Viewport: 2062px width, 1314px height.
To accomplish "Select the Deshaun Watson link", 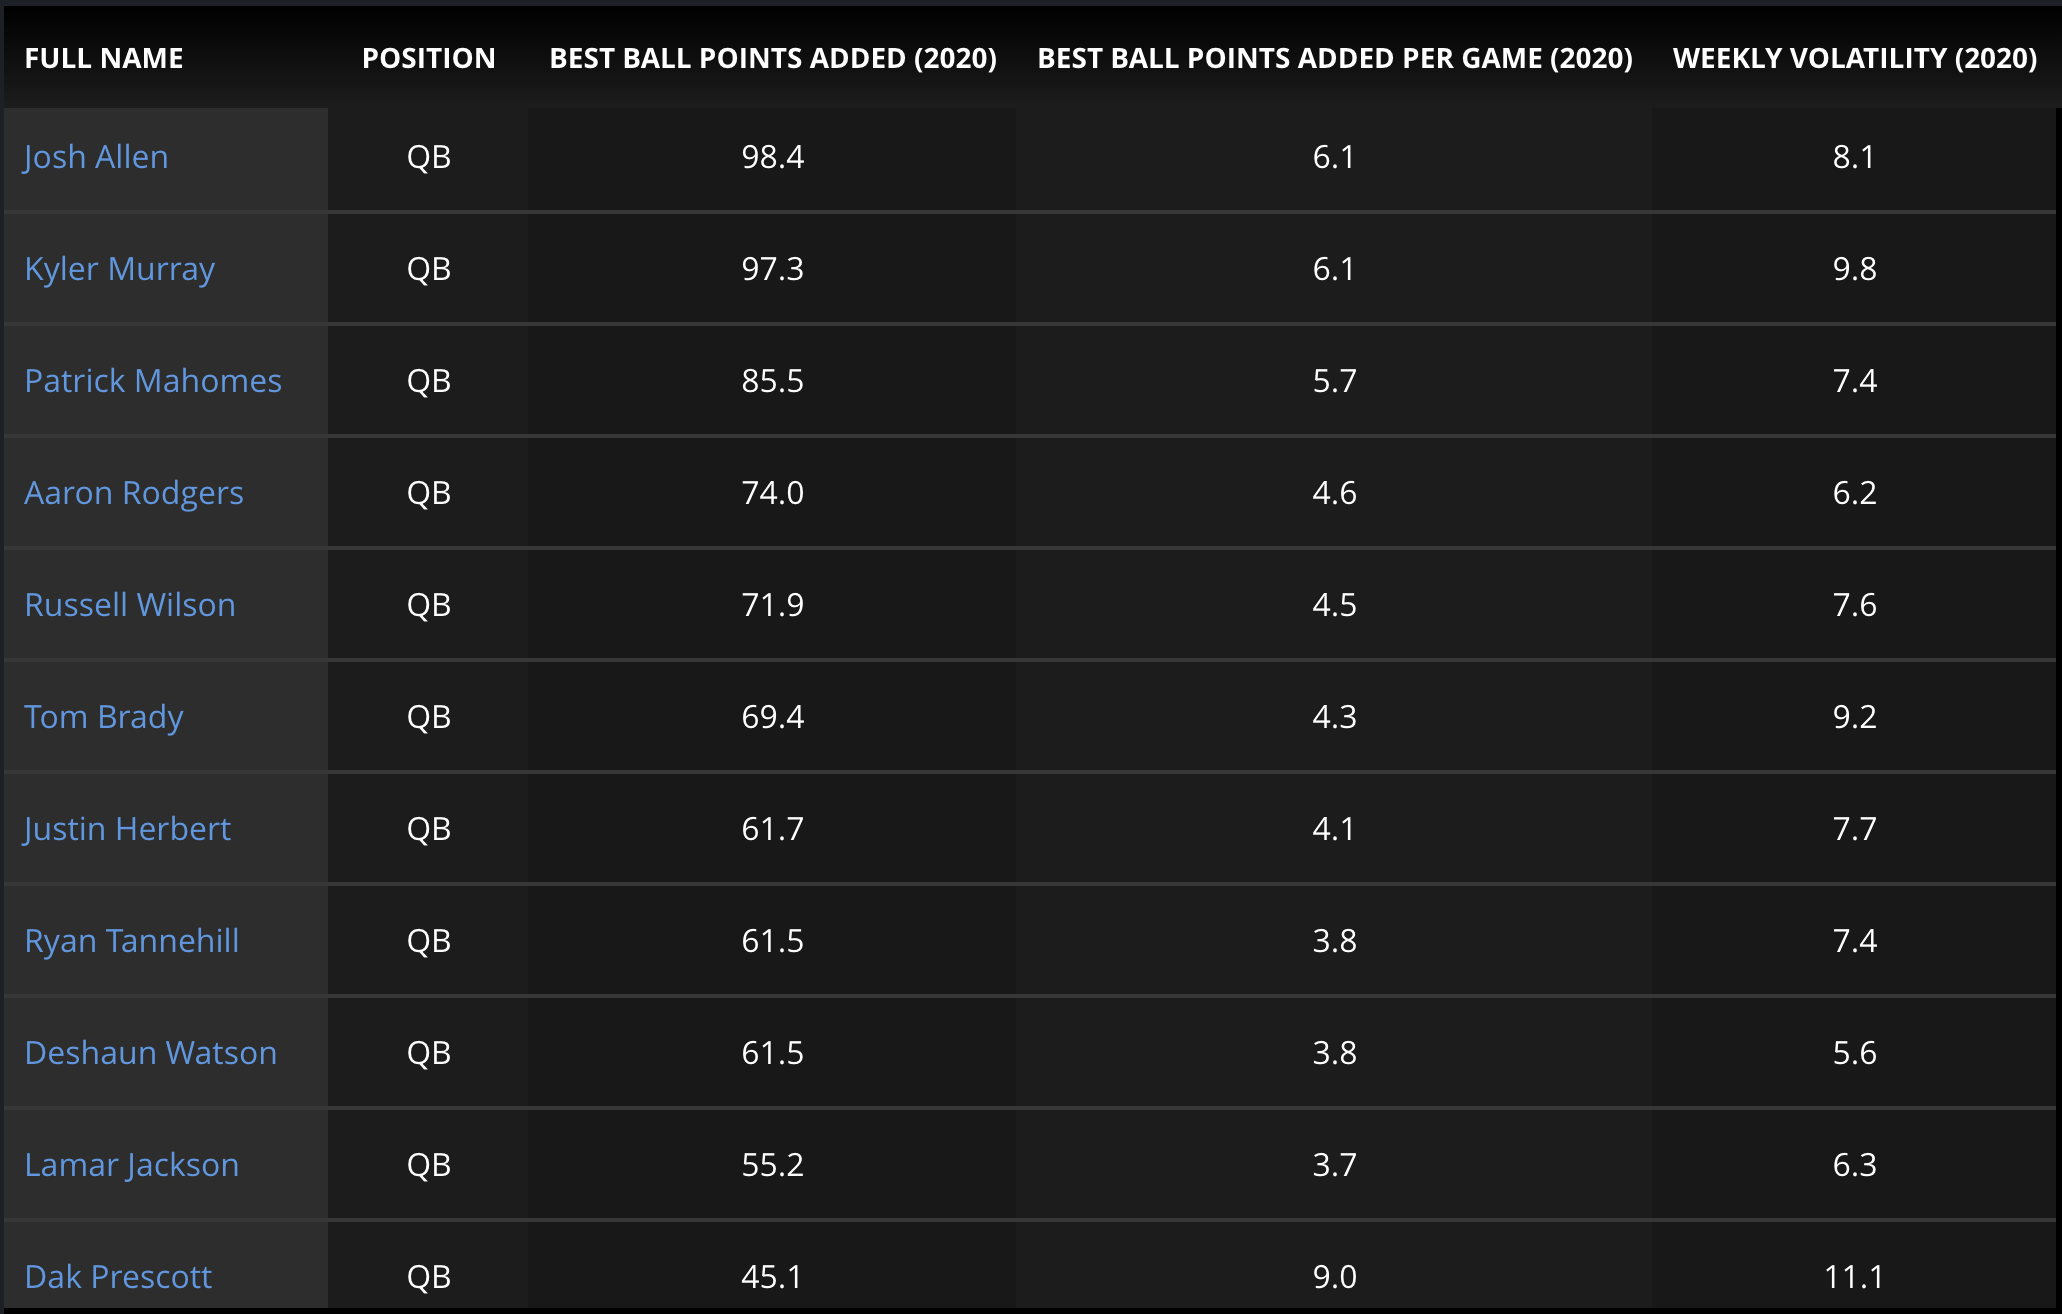I will click(151, 1053).
